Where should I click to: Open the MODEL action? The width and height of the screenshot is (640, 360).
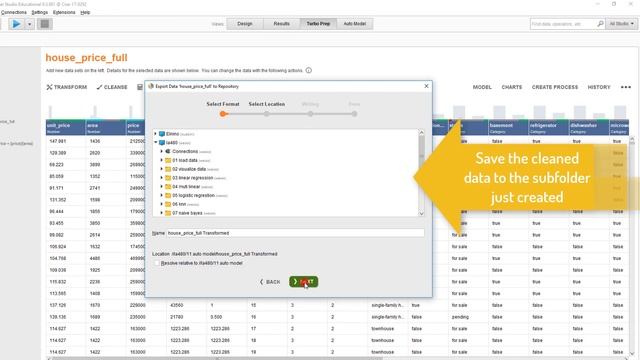[x=482, y=87]
